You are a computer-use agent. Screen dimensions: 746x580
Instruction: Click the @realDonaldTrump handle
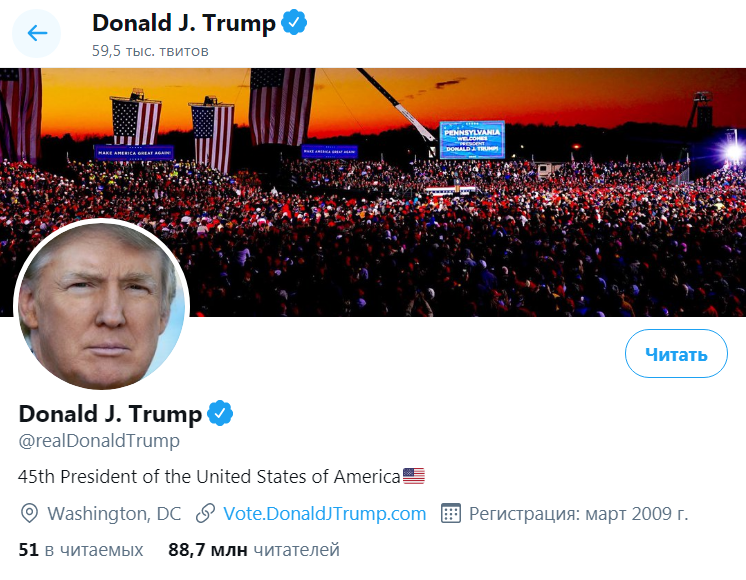(x=99, y=441)
